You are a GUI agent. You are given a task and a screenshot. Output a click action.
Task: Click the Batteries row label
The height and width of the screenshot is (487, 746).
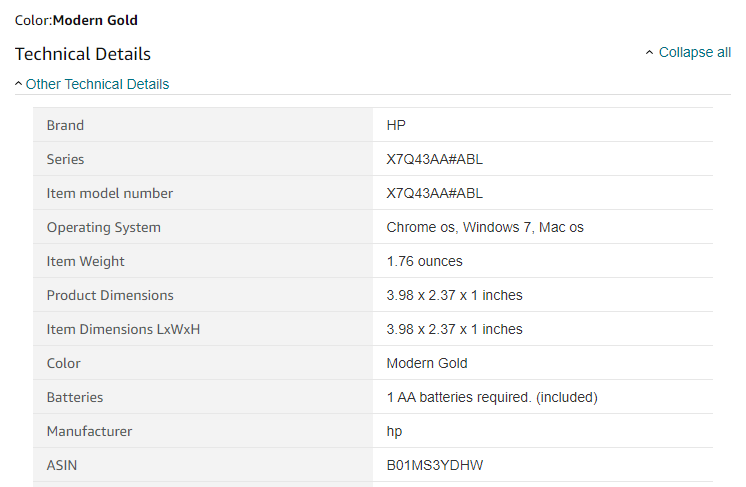coord(75,397)
